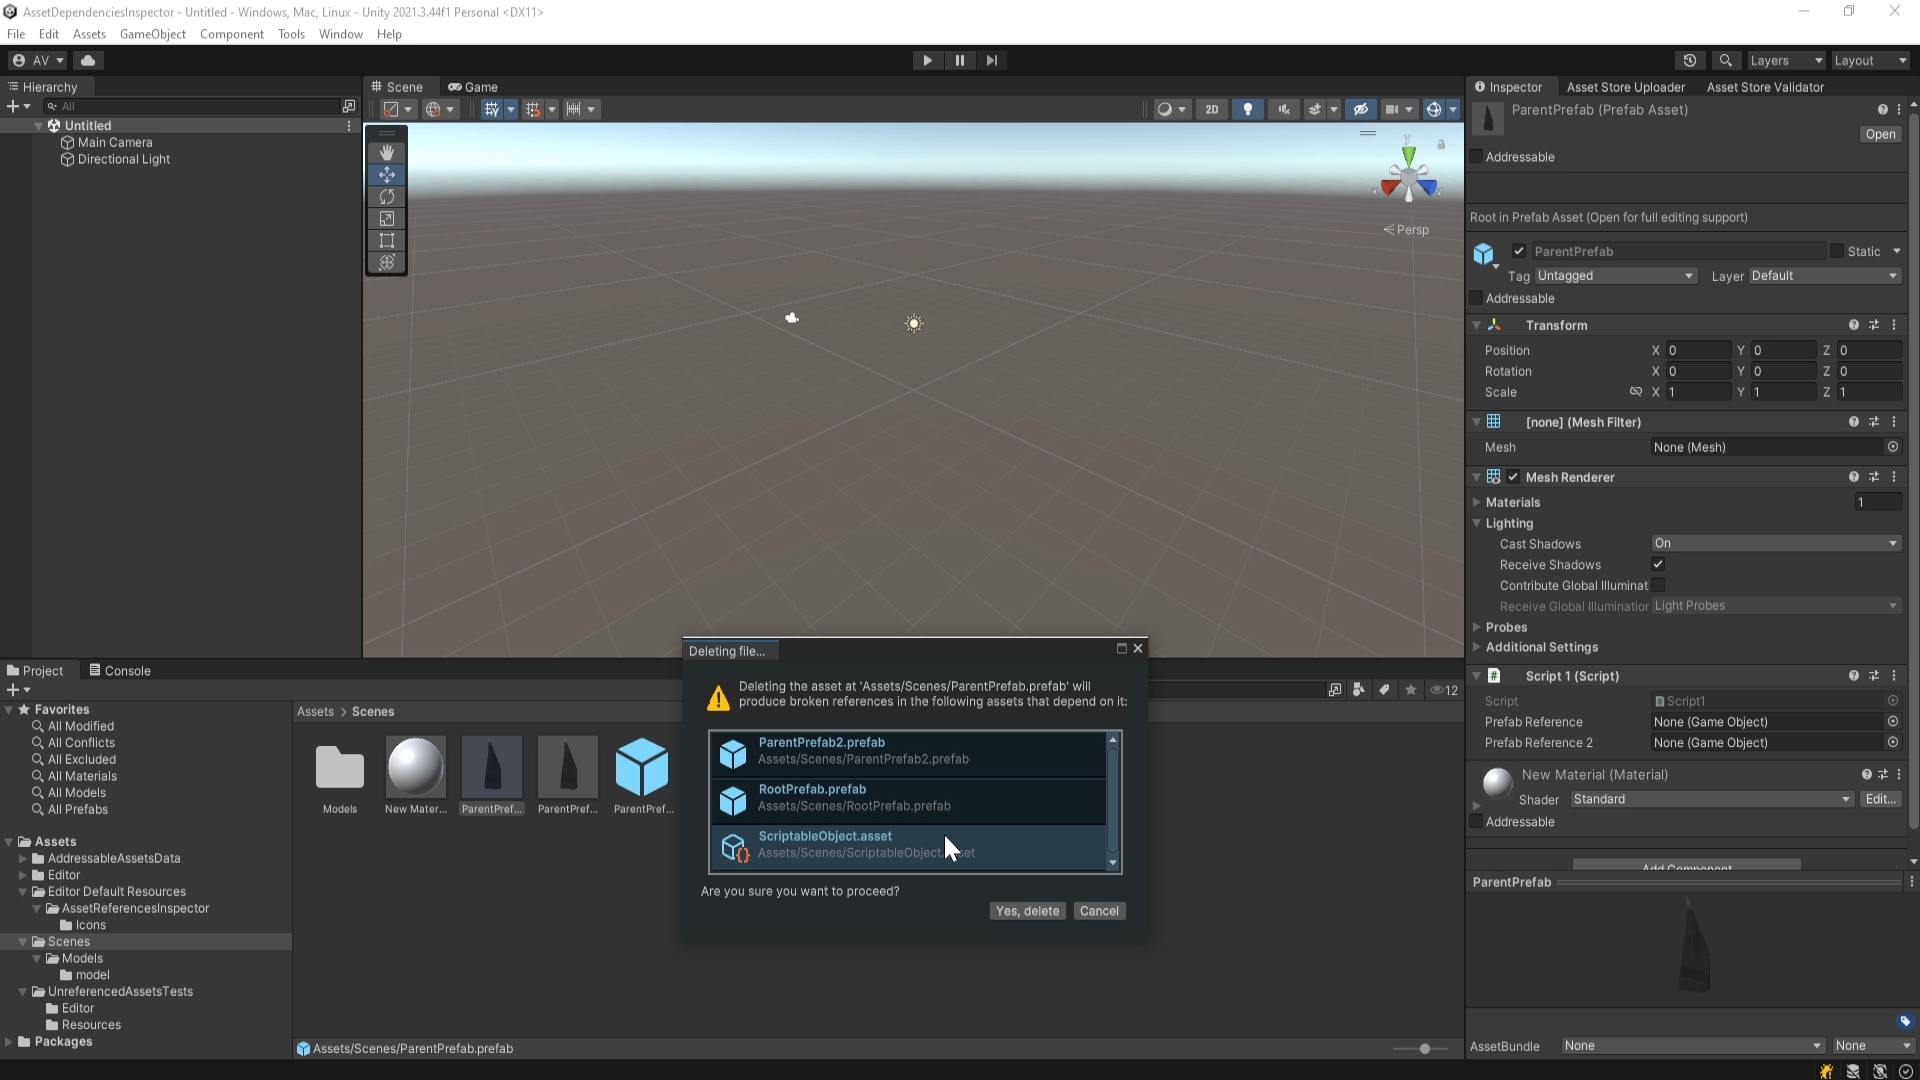Open the global Search icon
The height and width of the screenshot is (1080, 1920).
tap(1726, 60)
